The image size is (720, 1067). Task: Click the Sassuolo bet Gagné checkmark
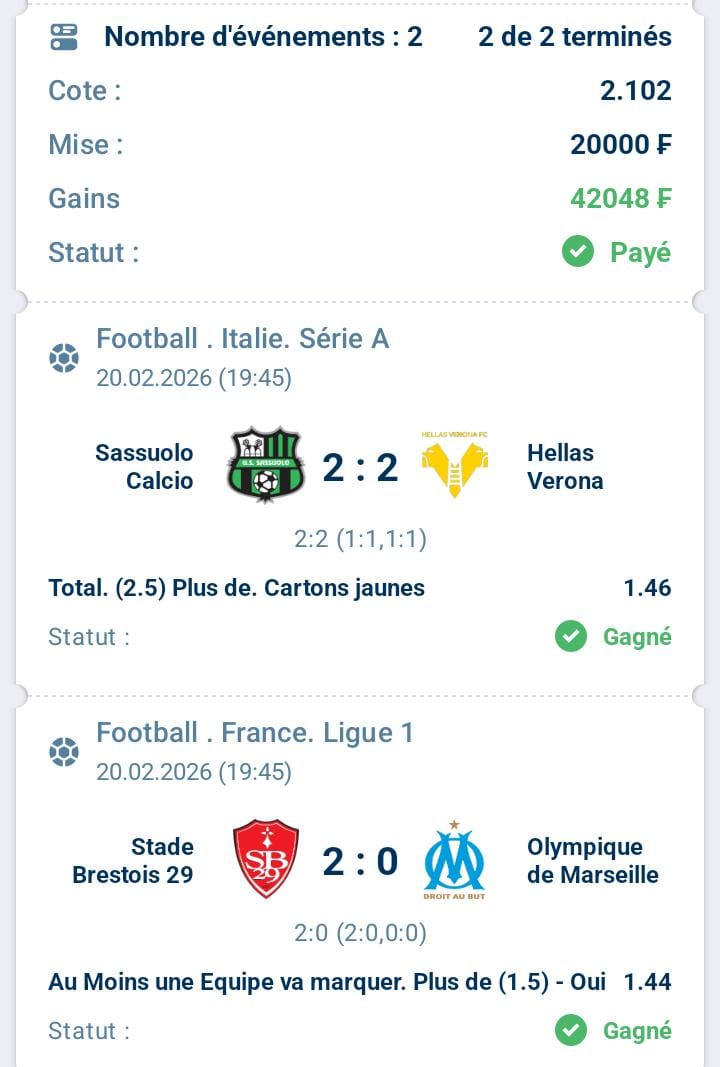(571, 636)
